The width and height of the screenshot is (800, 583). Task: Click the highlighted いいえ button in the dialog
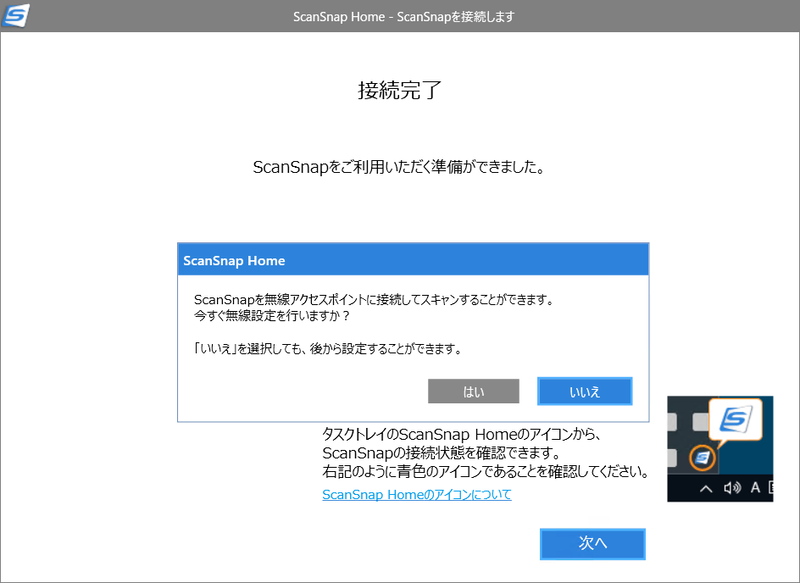(x=584, y=391)
